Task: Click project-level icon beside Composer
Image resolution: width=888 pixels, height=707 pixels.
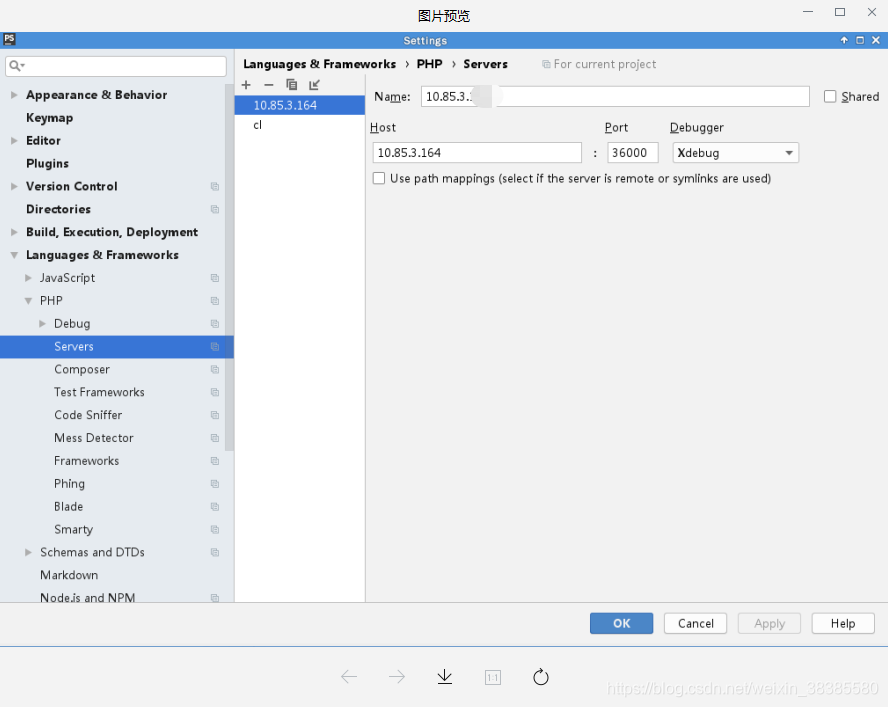Action: click(215, 369)
